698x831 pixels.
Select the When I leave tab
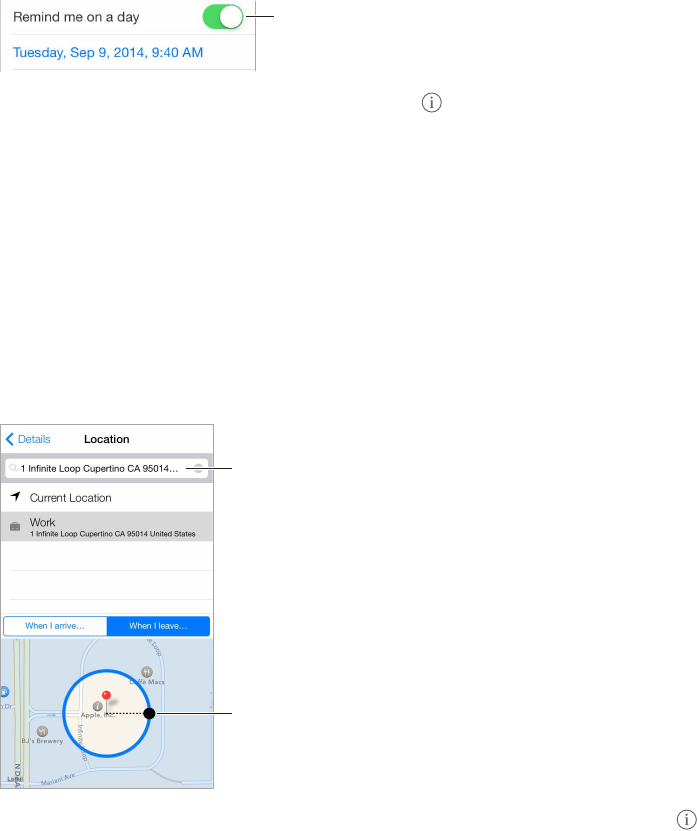click(x=158, y=626)
